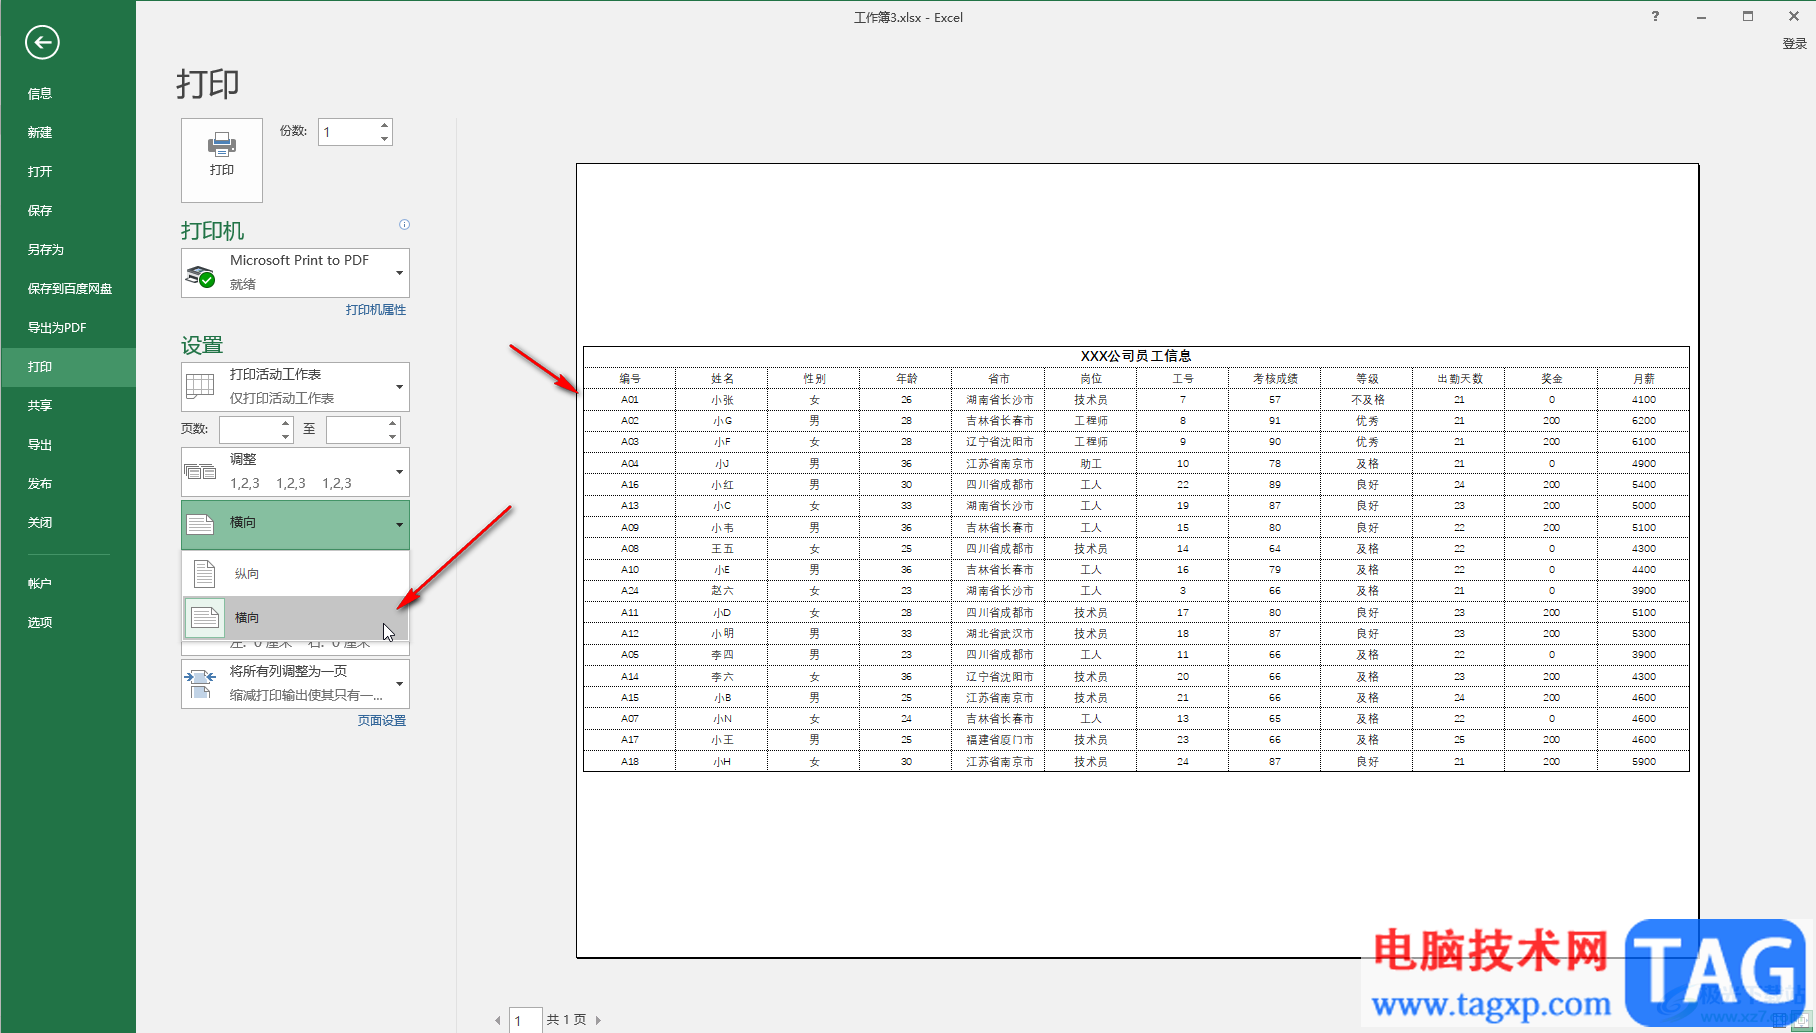Open the 帐户 Account page
Screen dimensions: 1816x1033
click(68, 583)
